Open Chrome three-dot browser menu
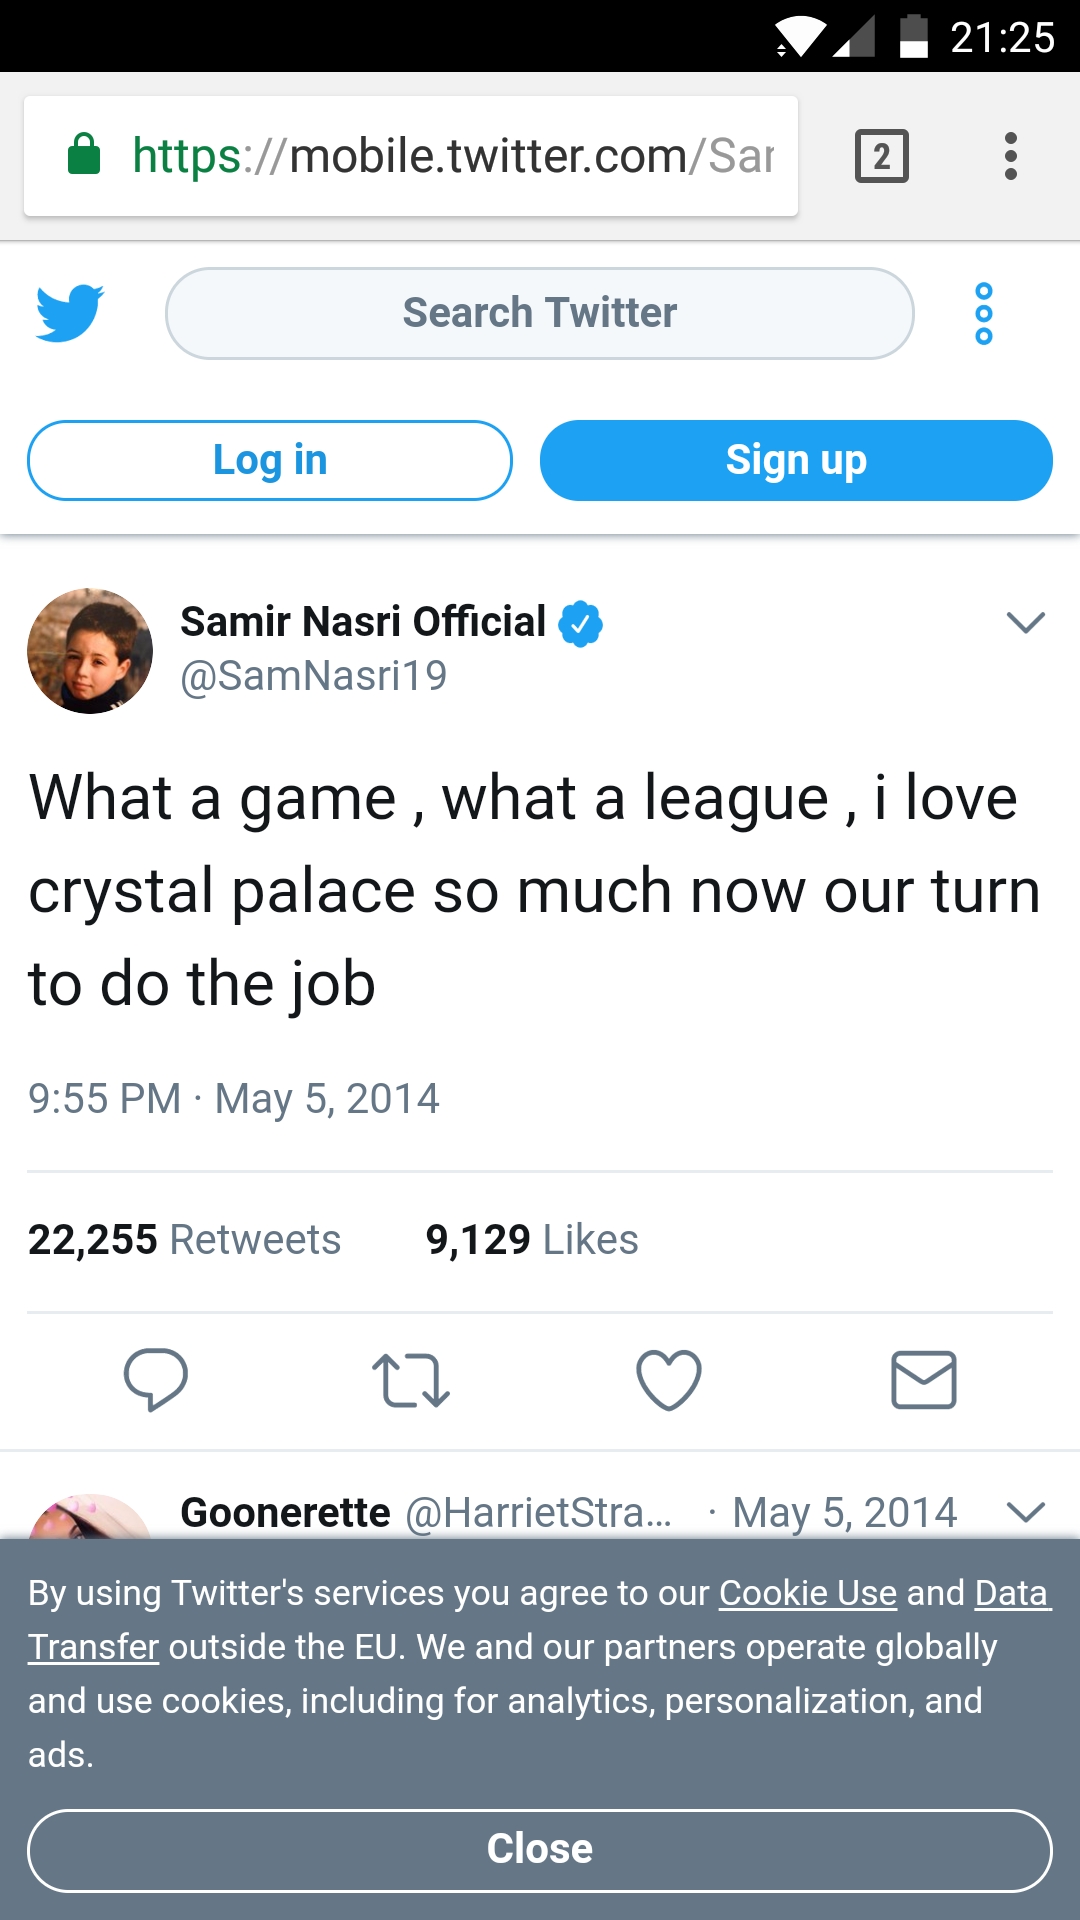Viewport: 1080px width, 1920px height. 1011,157
